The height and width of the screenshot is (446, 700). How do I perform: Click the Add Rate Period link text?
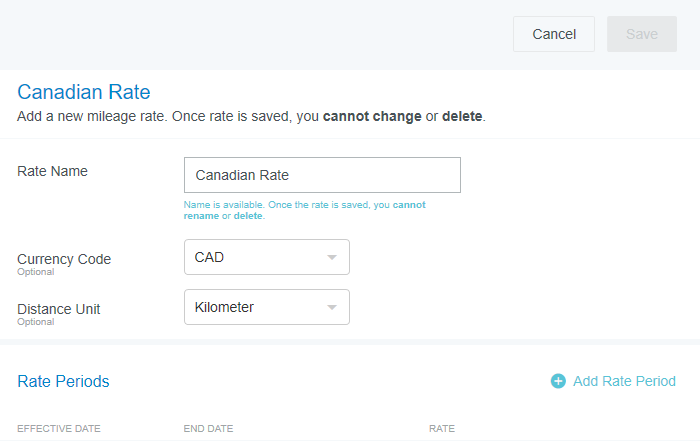(x=624, y=381)
